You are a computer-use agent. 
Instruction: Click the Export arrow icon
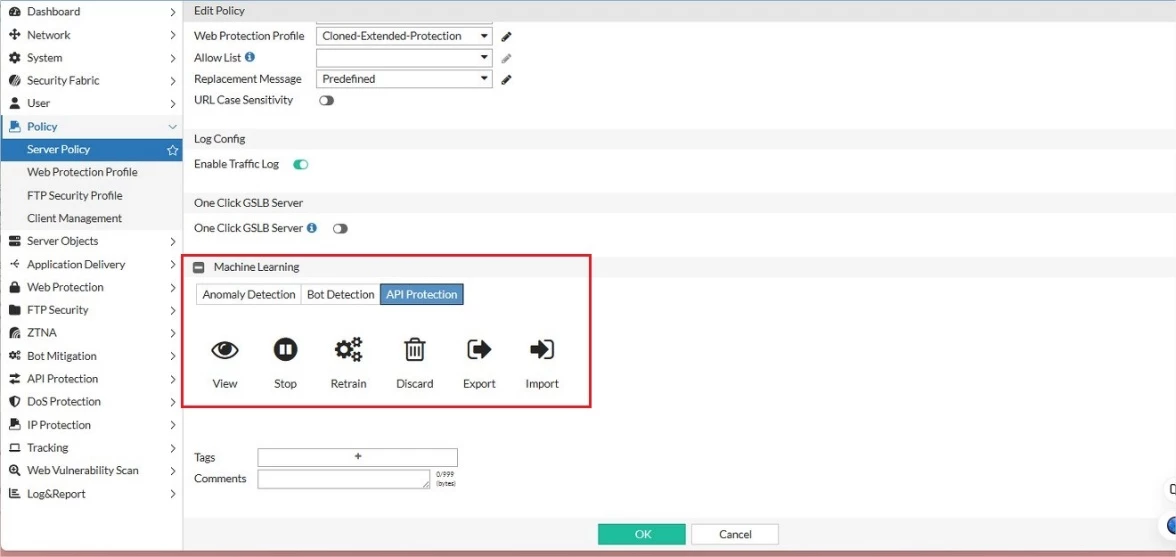tap(478, 349)
